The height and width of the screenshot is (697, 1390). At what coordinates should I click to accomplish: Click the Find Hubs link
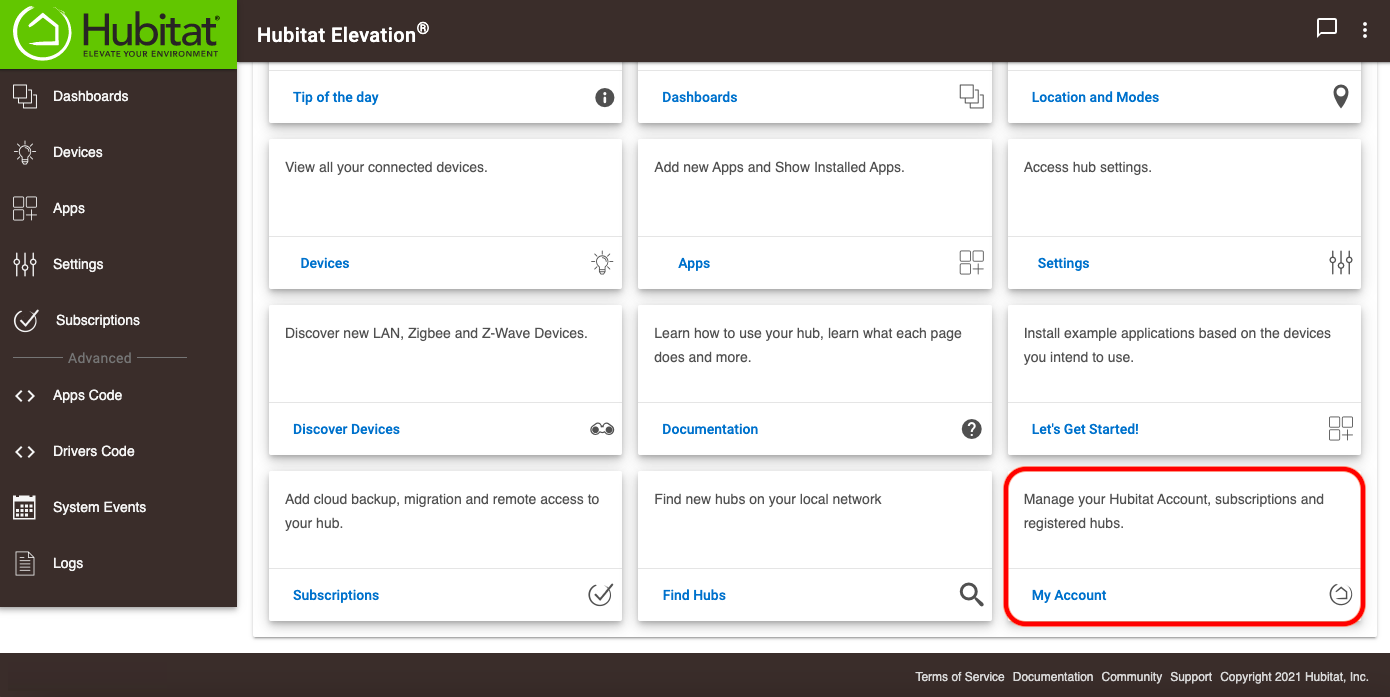[x=694, y=595]
